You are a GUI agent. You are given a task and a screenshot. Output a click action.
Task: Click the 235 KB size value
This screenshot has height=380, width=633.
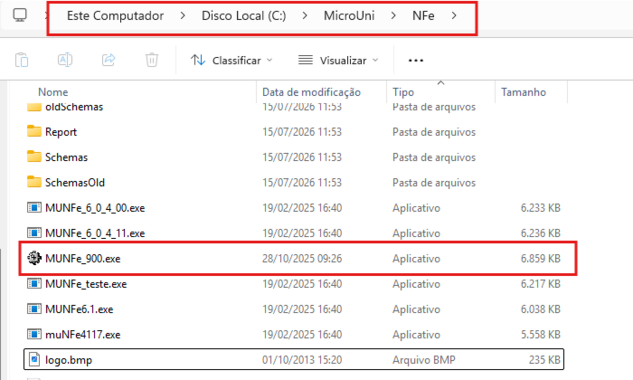[545, 360]
